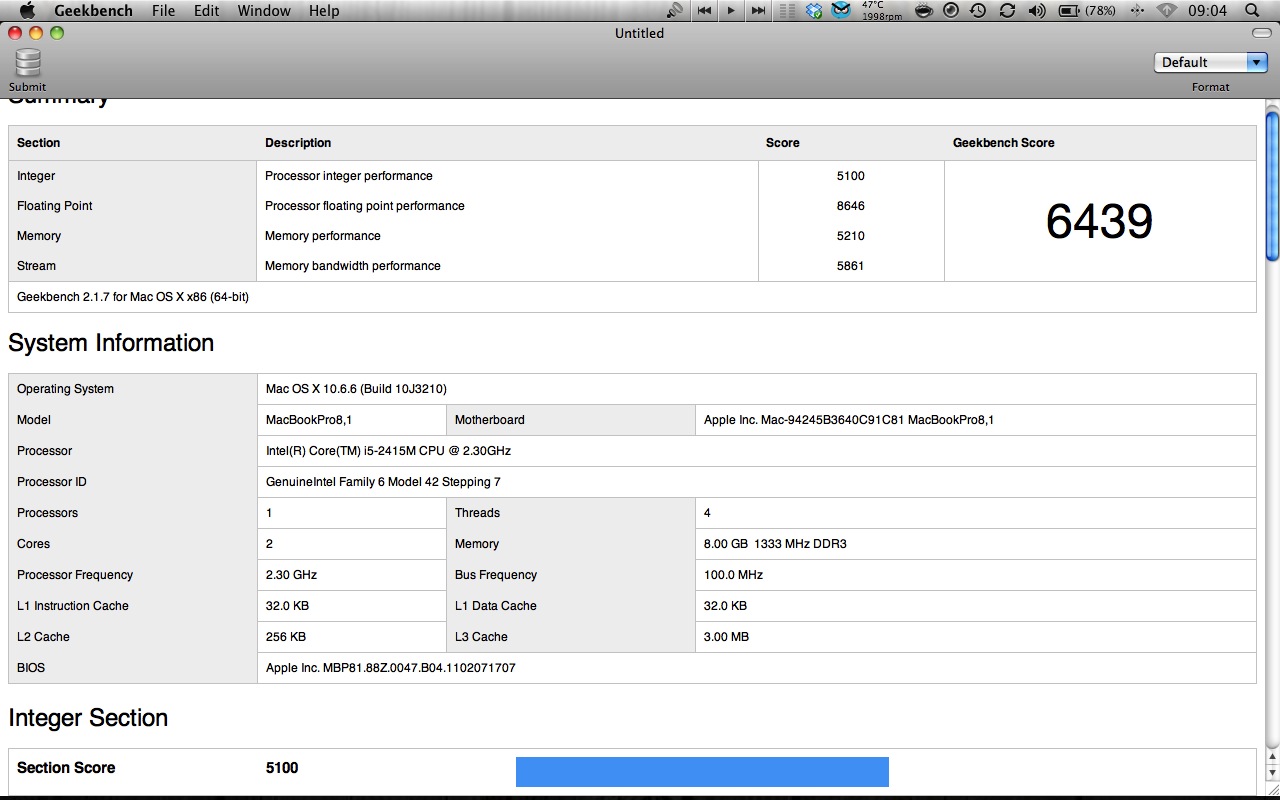Click the Intel Core i5-2415M processor value
The height and width of the screenshot is (800, 1280).
click(388, 451)
